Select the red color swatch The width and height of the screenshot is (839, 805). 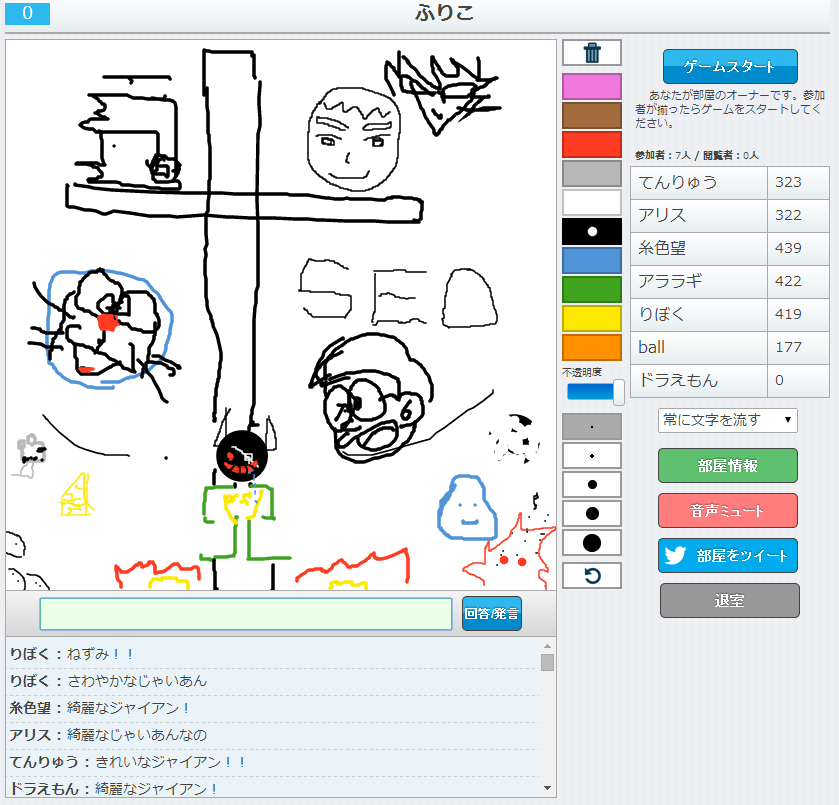coord(592,145)
